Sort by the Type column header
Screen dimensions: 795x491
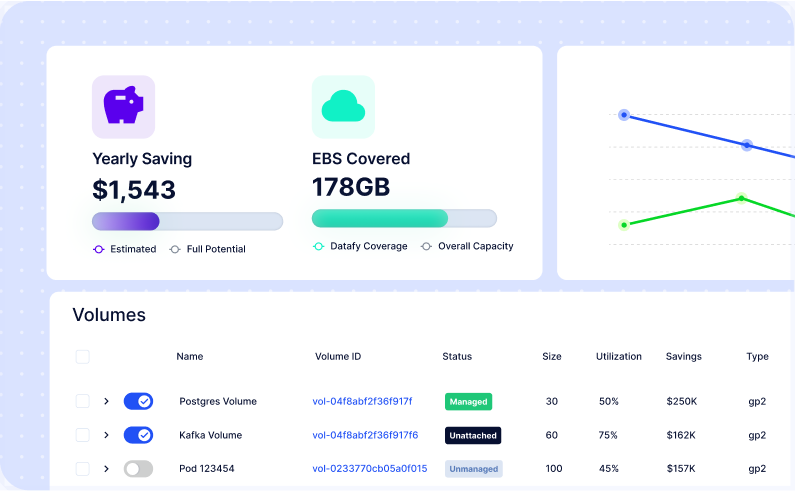tap(757, 357)
